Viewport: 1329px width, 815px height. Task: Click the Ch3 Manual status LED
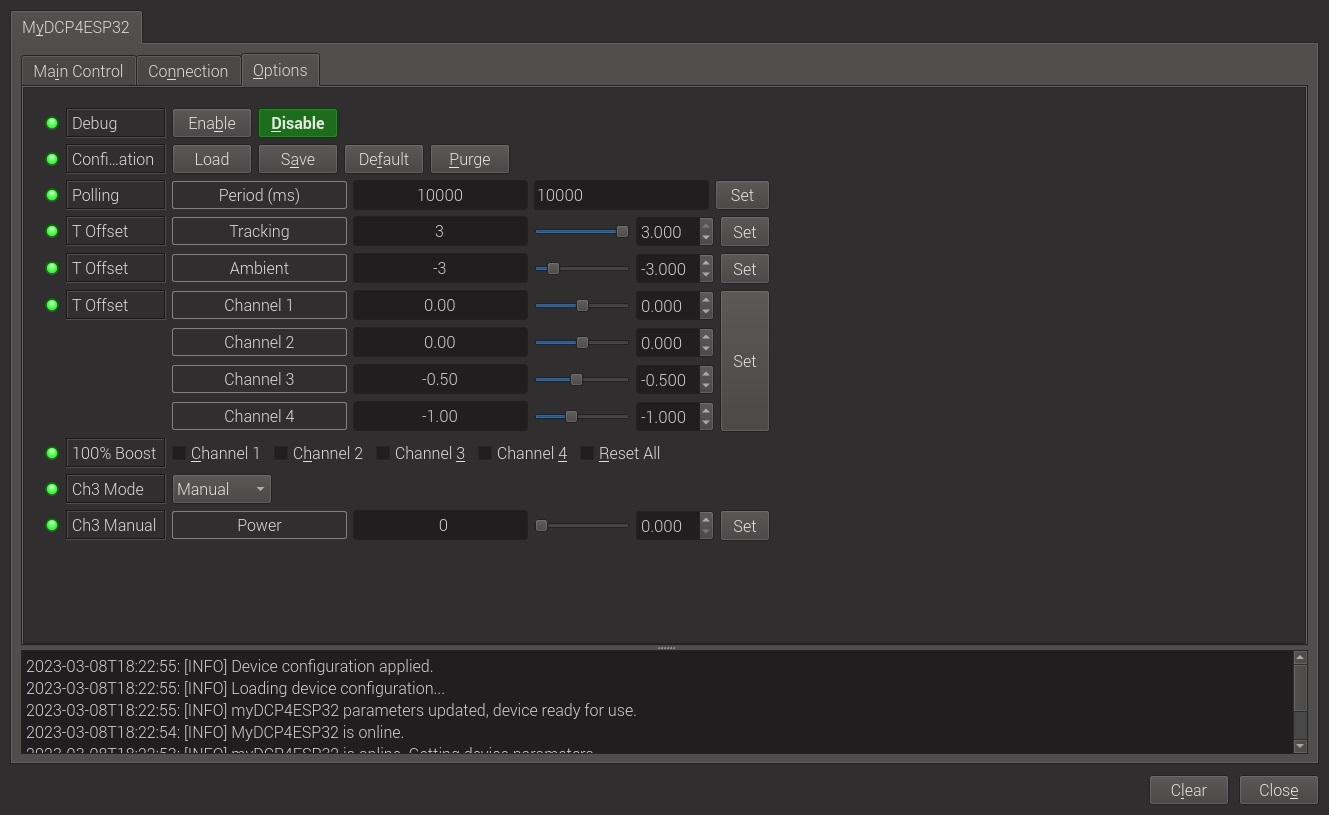52,525
